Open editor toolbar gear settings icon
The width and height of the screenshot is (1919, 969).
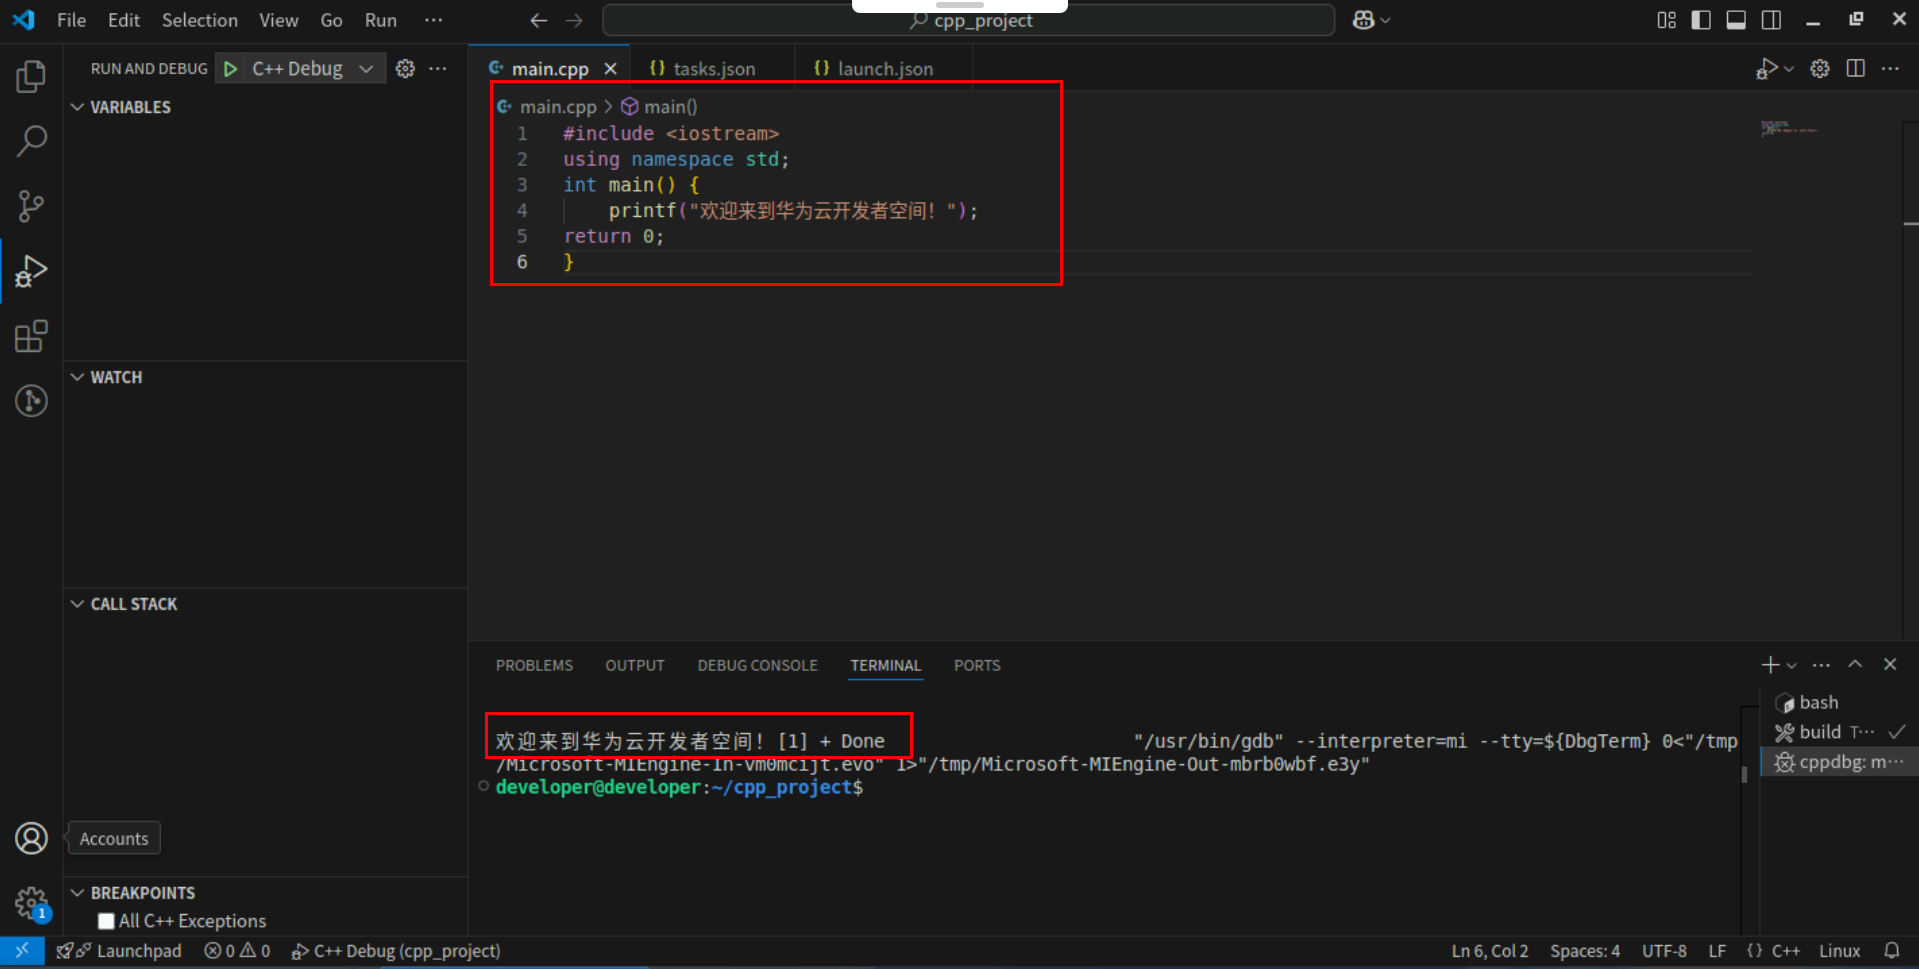click(x=1820, y=68)
